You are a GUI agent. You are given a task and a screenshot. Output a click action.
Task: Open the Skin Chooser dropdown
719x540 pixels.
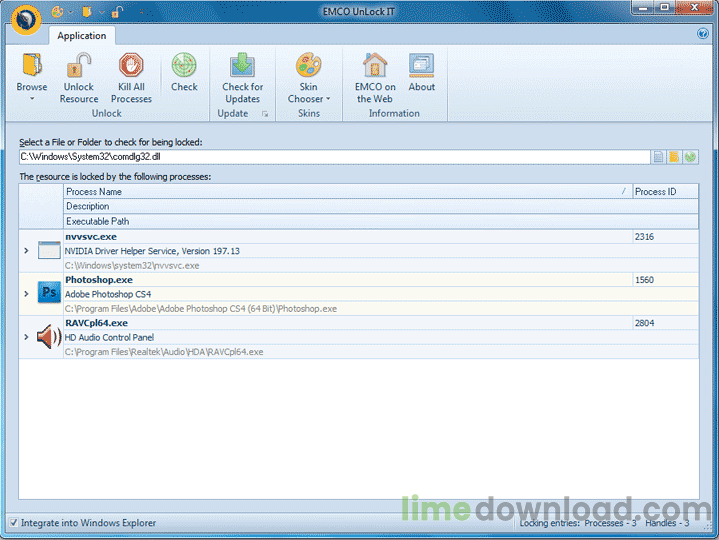pos(309,99)
